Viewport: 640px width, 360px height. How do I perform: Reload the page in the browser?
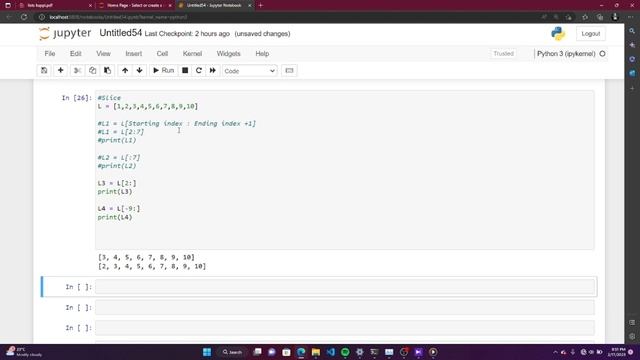click(24, 17)
